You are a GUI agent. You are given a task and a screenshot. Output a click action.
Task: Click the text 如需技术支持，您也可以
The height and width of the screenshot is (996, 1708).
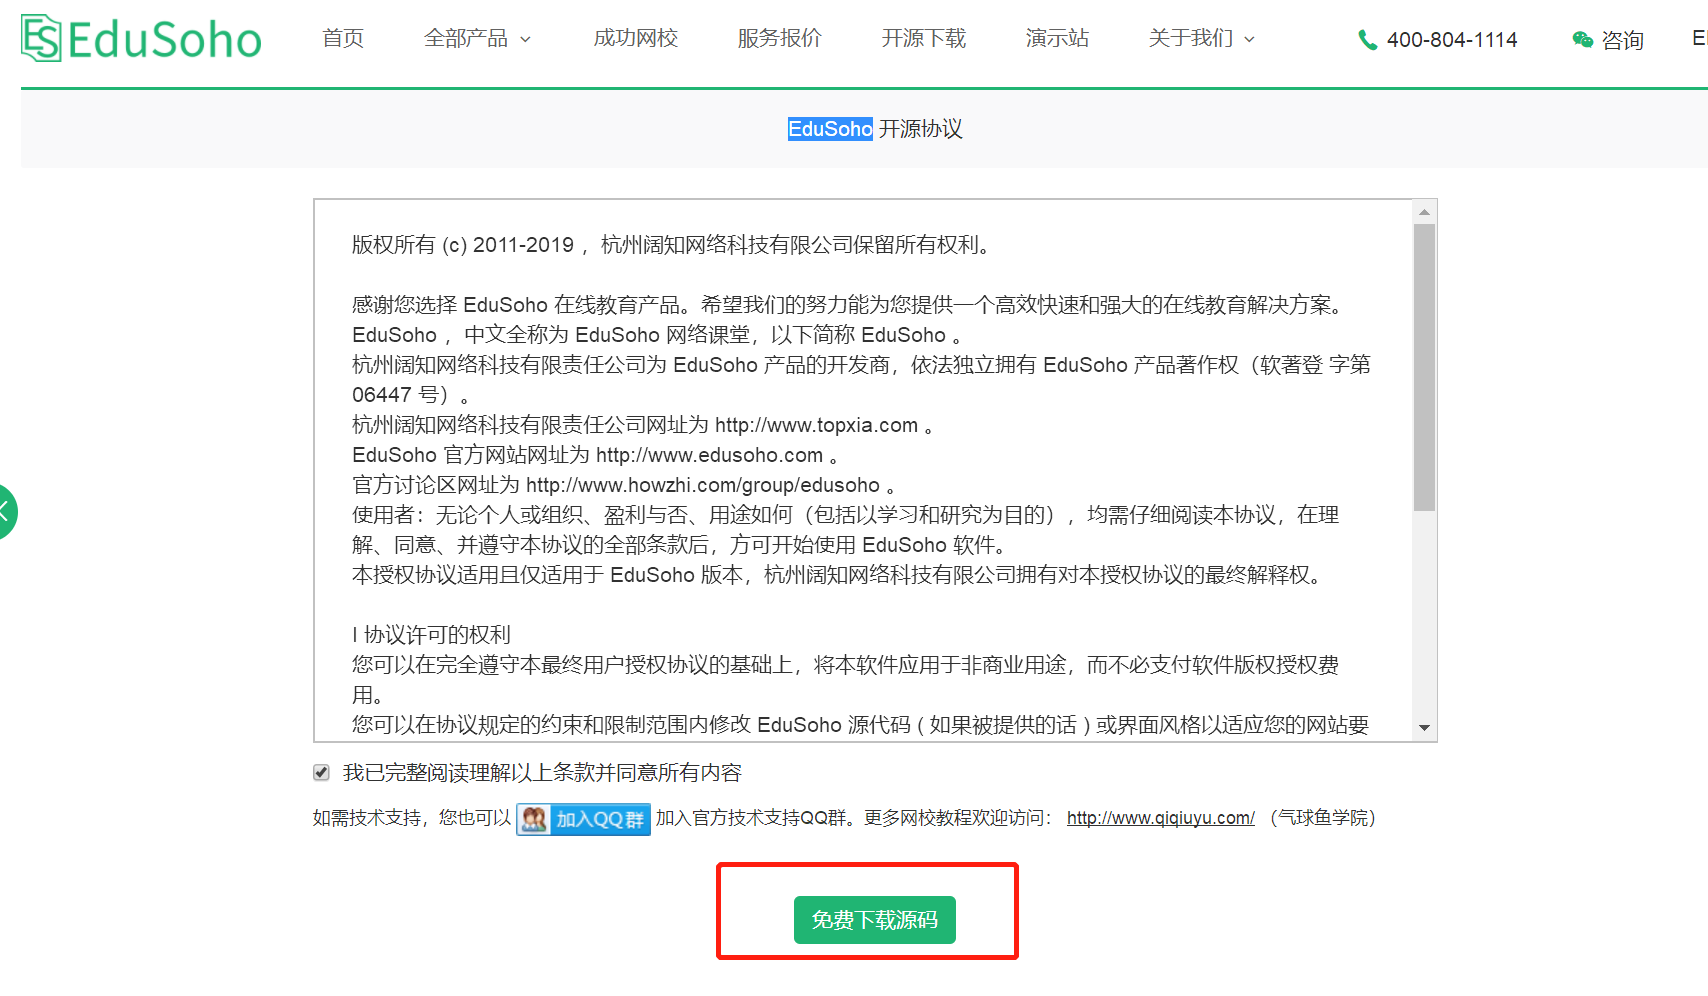412,818
